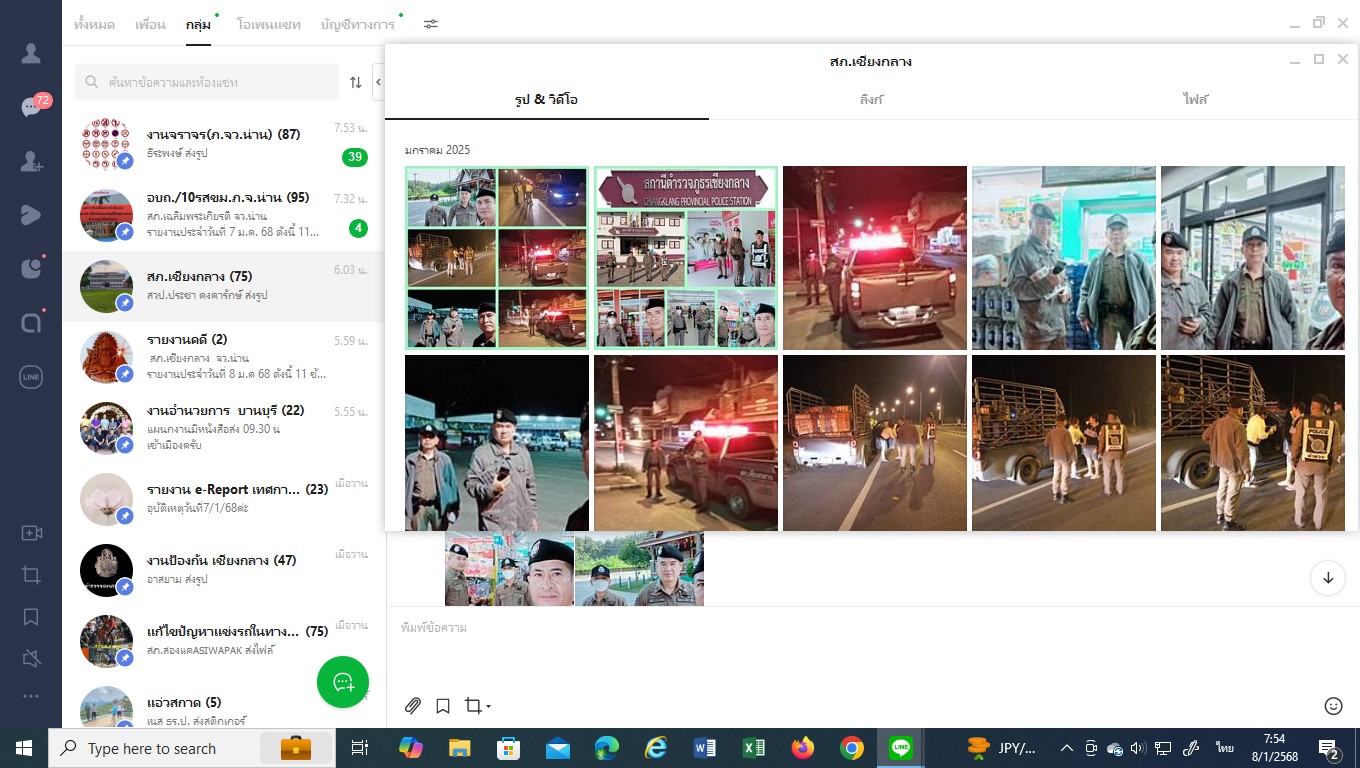Toggle notifications mute icon in sidebar
The width and height of the screenshot is (1360, 768).
coord(31,658)
